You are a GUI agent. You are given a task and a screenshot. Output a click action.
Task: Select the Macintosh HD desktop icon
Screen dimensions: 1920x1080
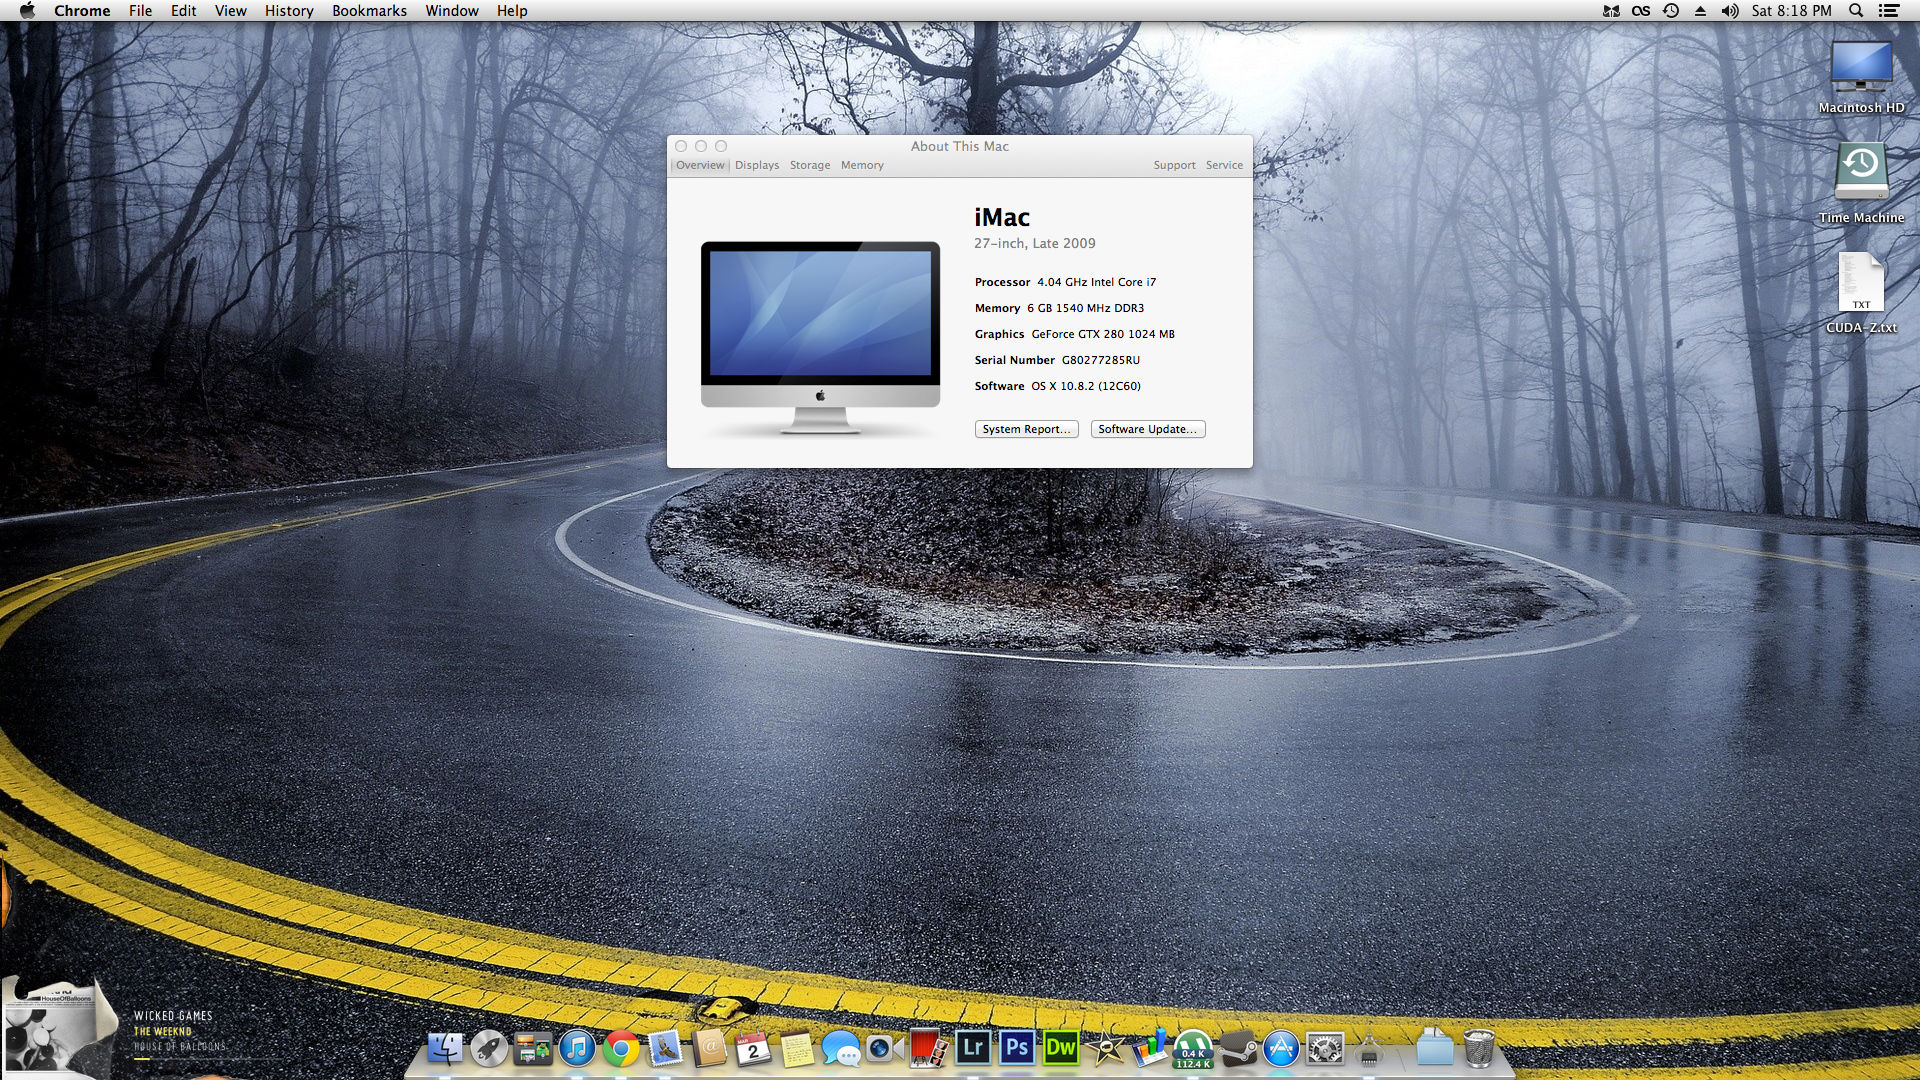pyautogui.click(x=1861, y=77)
